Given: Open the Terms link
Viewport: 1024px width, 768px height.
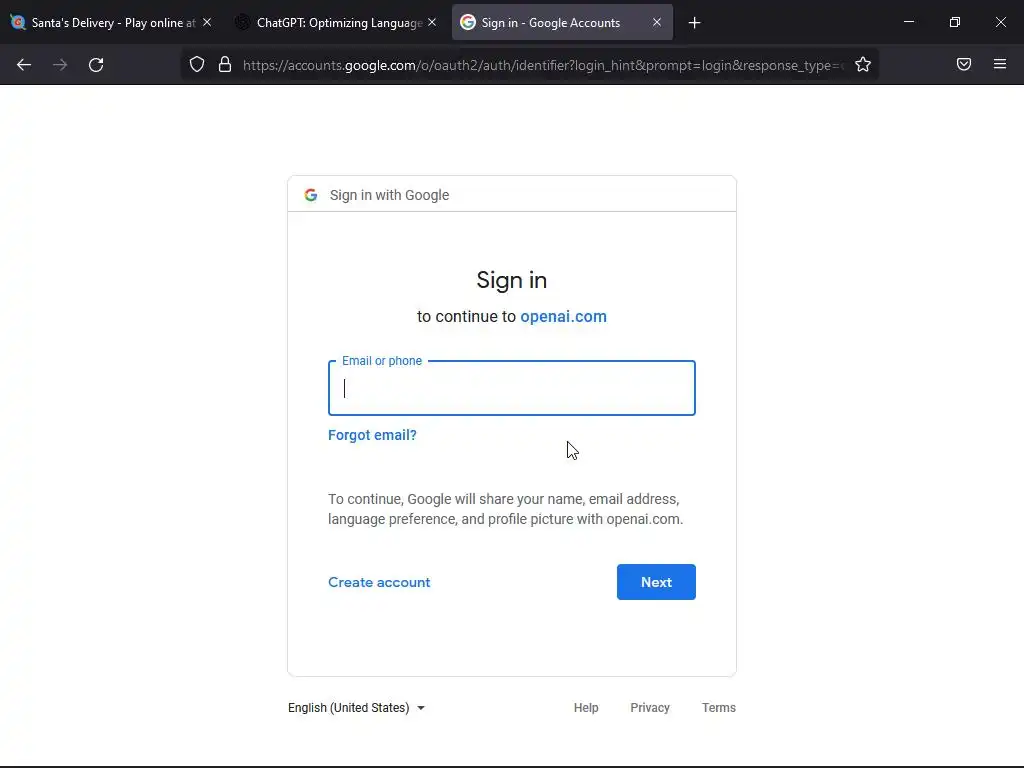Looking at the screenshot, I should 718,708.
